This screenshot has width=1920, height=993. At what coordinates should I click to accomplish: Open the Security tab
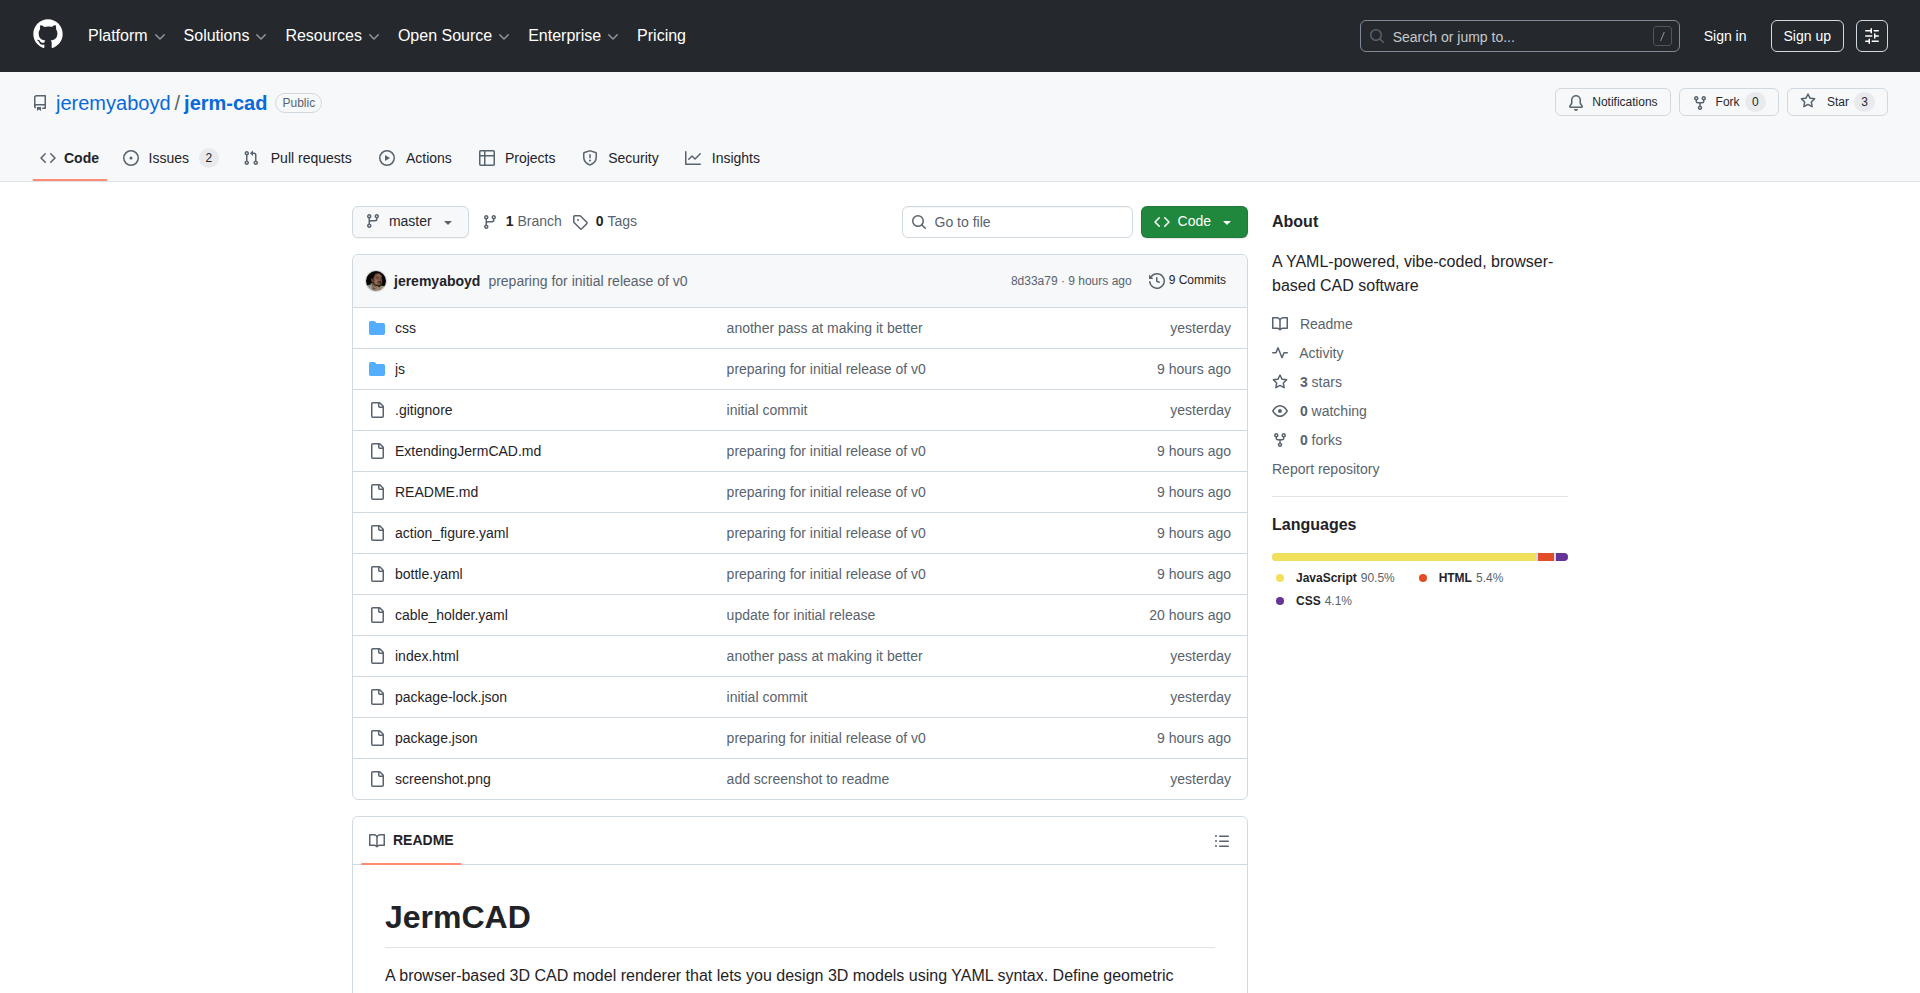tap(621, 158)
